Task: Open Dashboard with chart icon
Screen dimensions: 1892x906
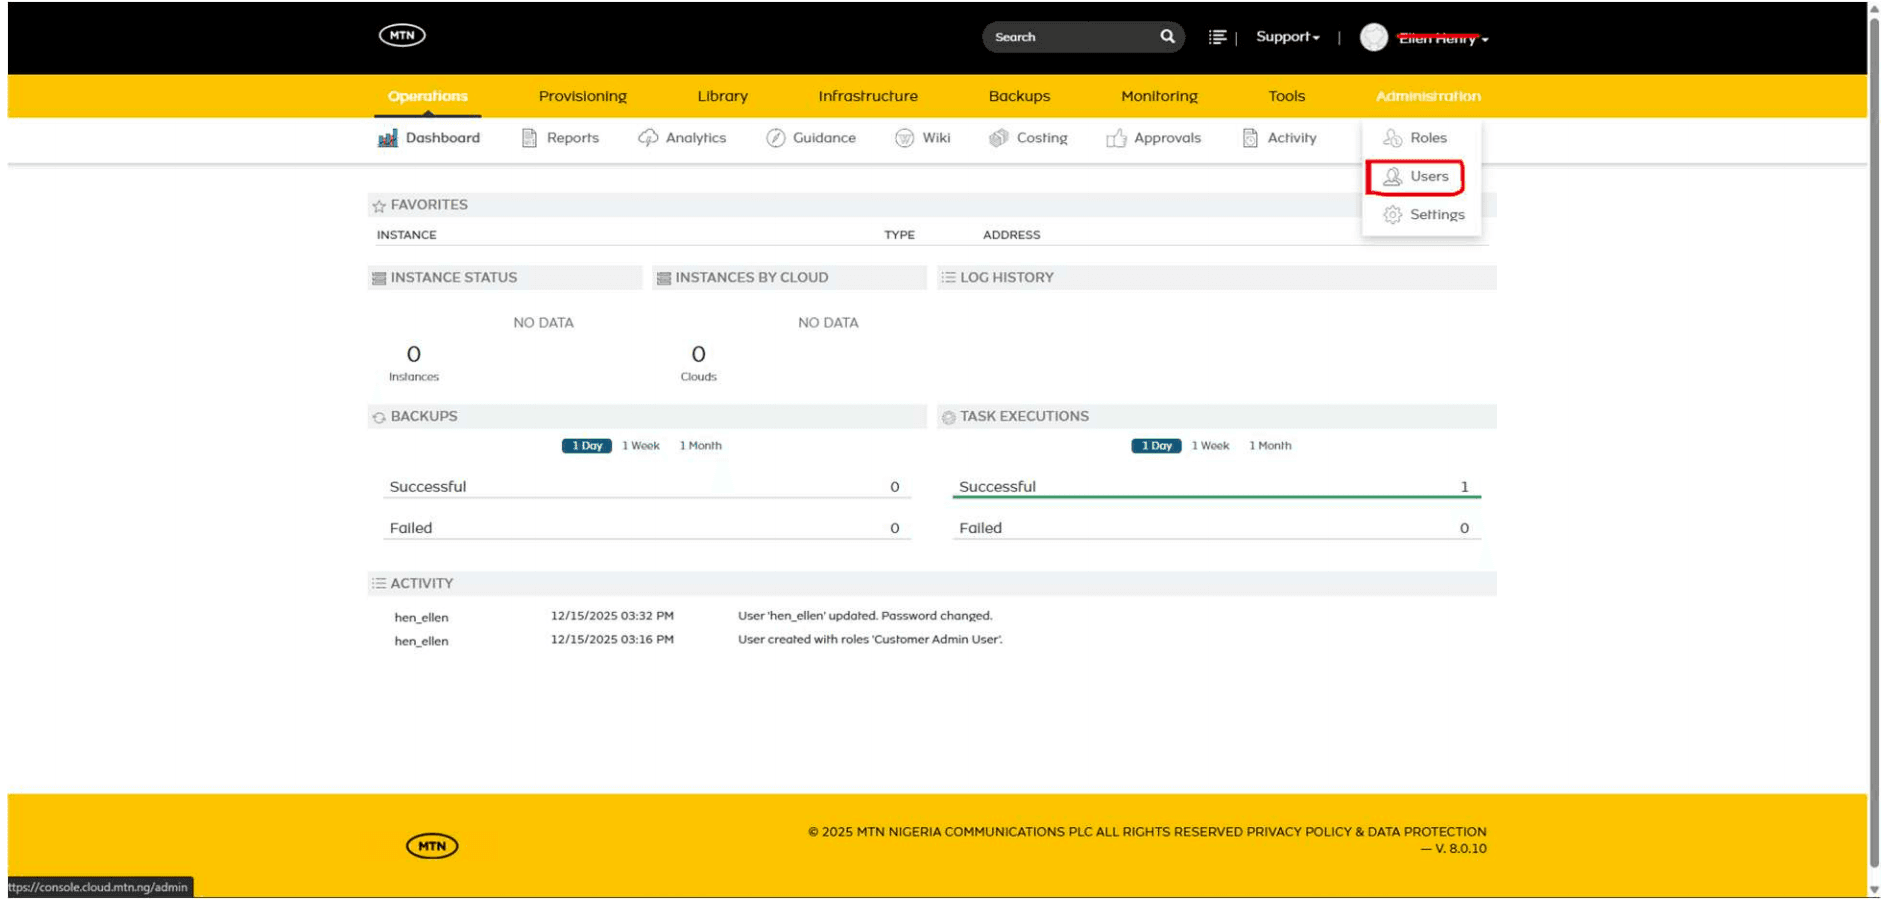Action: (x=429, y=138)
